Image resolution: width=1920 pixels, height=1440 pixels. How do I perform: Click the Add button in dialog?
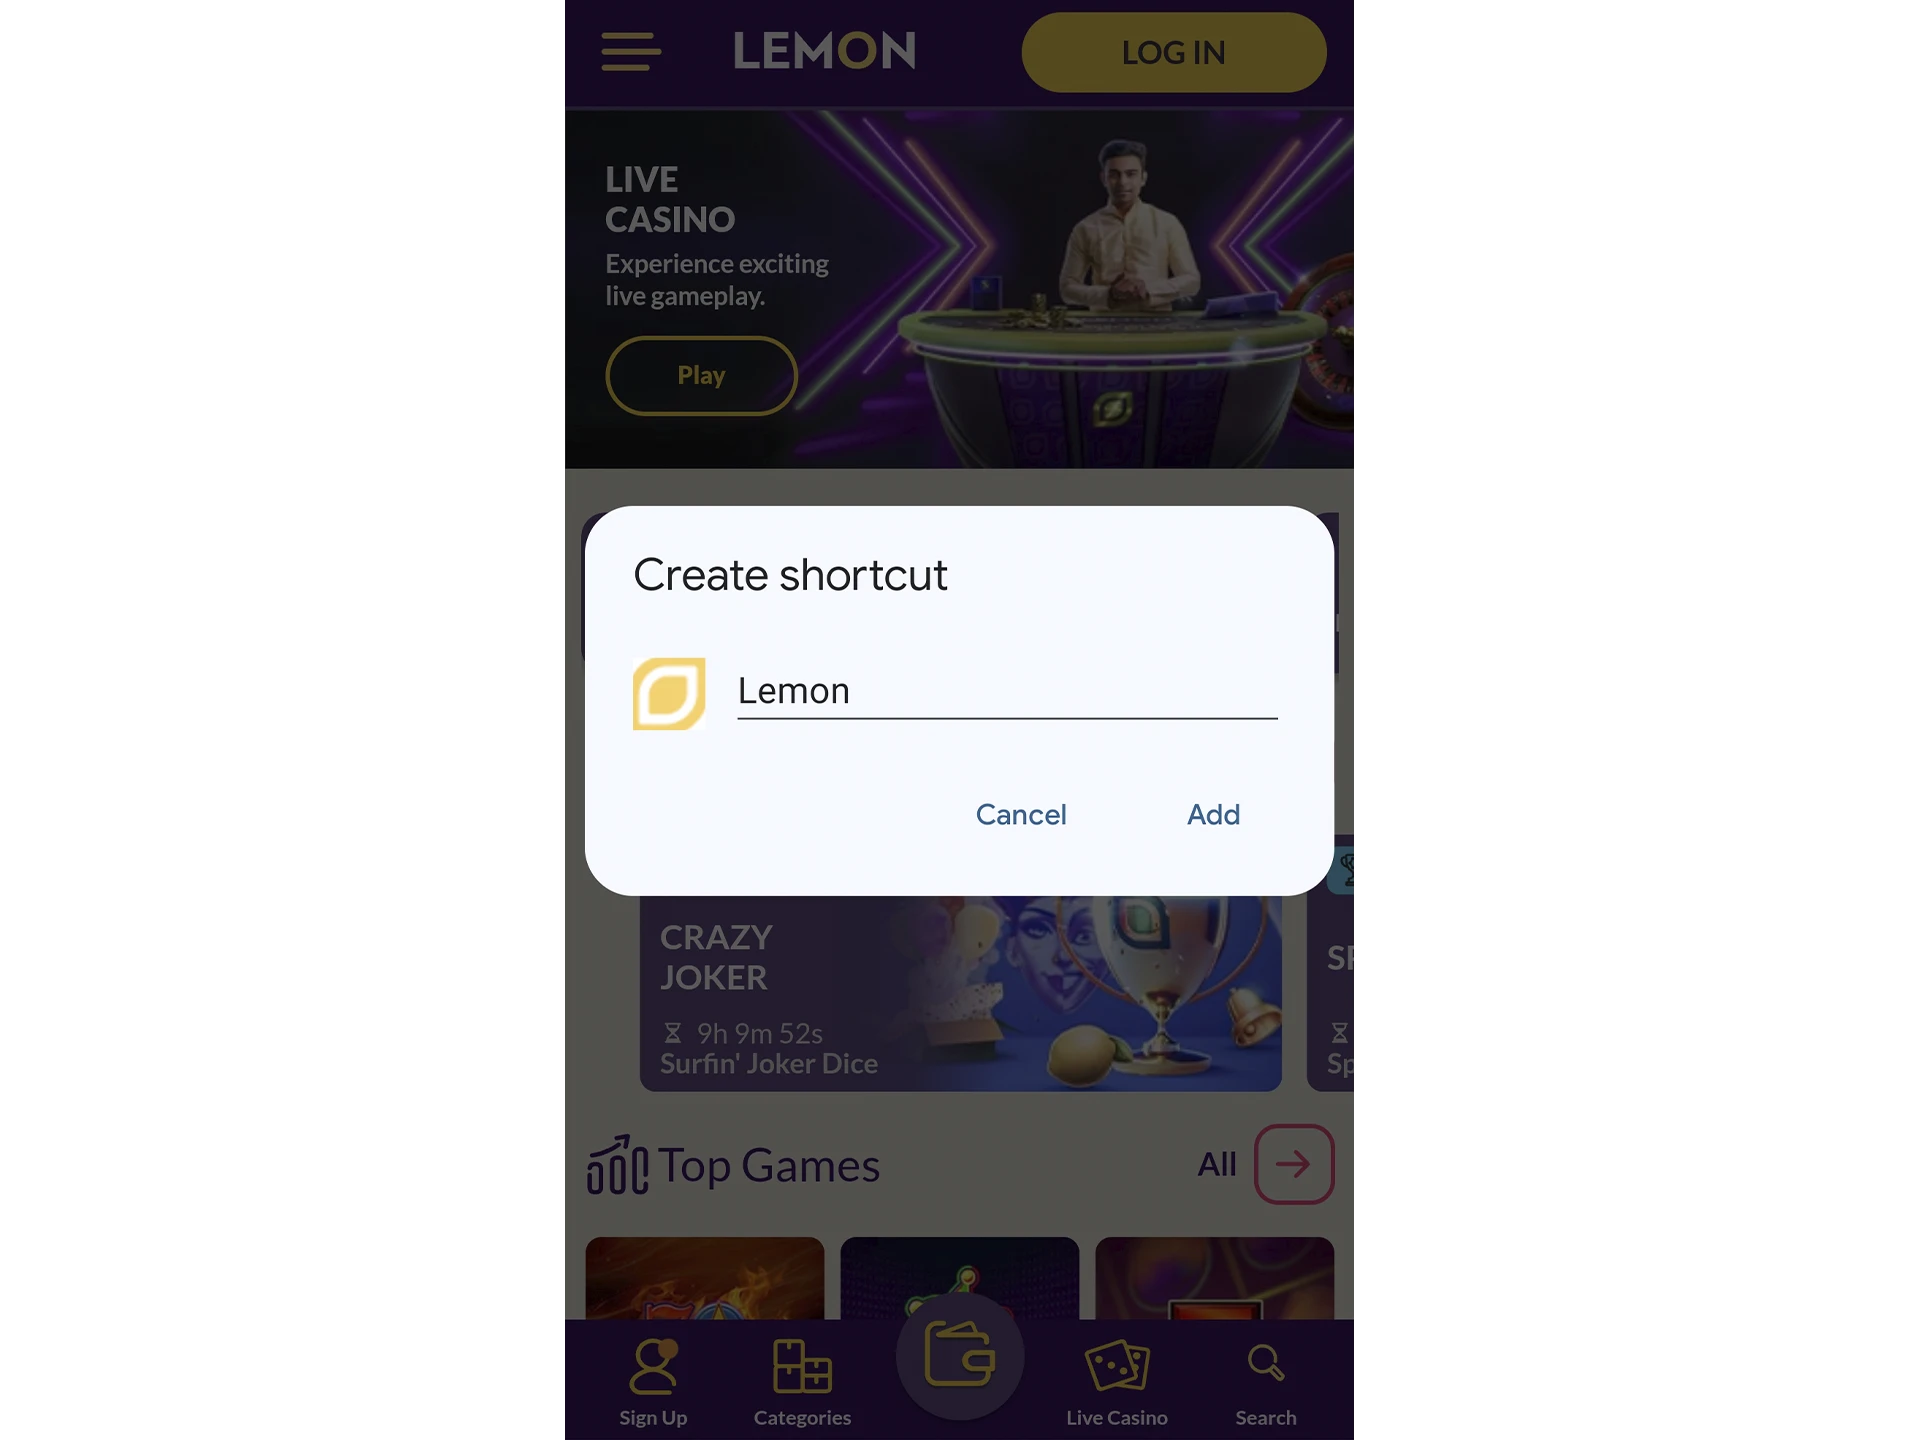coord(1212,814)
